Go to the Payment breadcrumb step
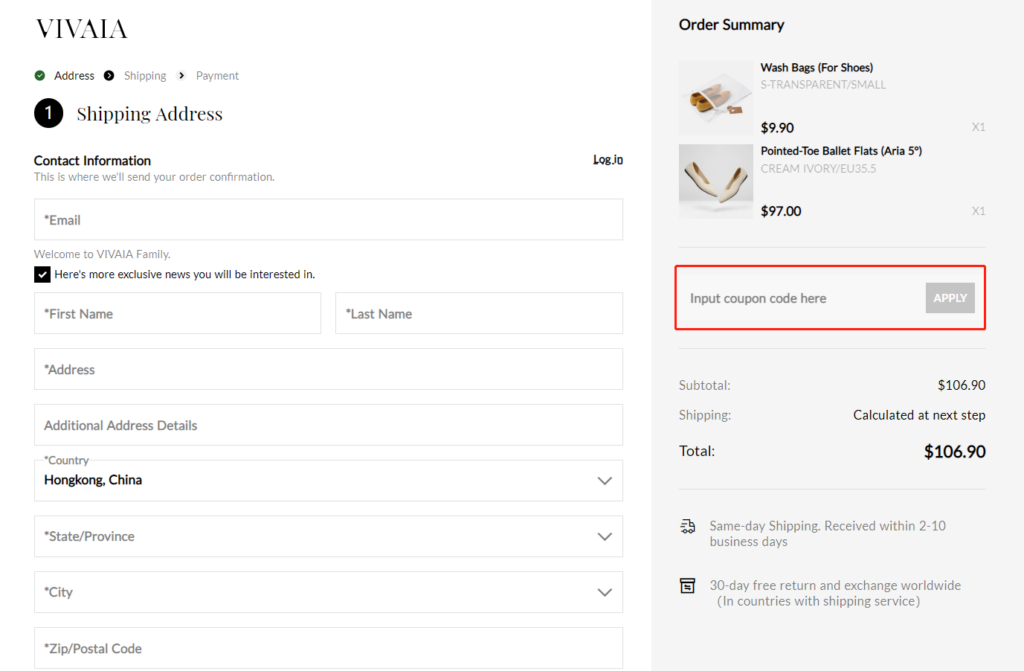This screenshot has height=671, width=1024. coord(217,76)
